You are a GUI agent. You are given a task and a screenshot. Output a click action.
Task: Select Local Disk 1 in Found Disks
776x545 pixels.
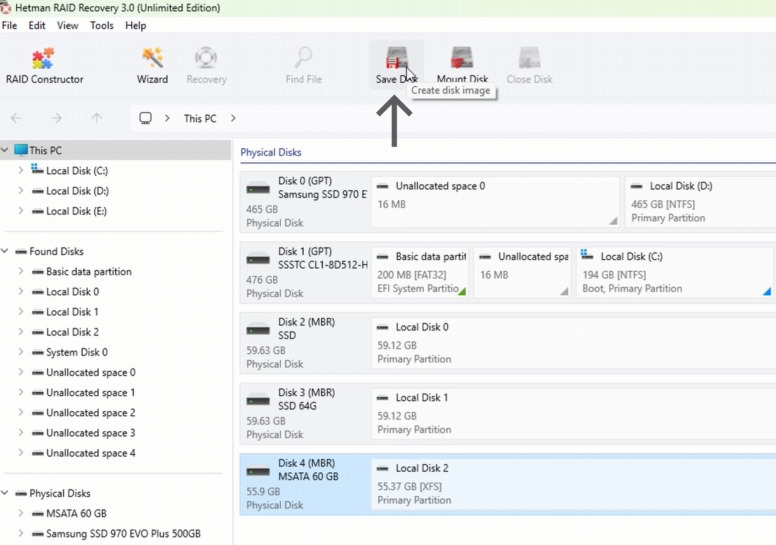click(x=72, y=312)
